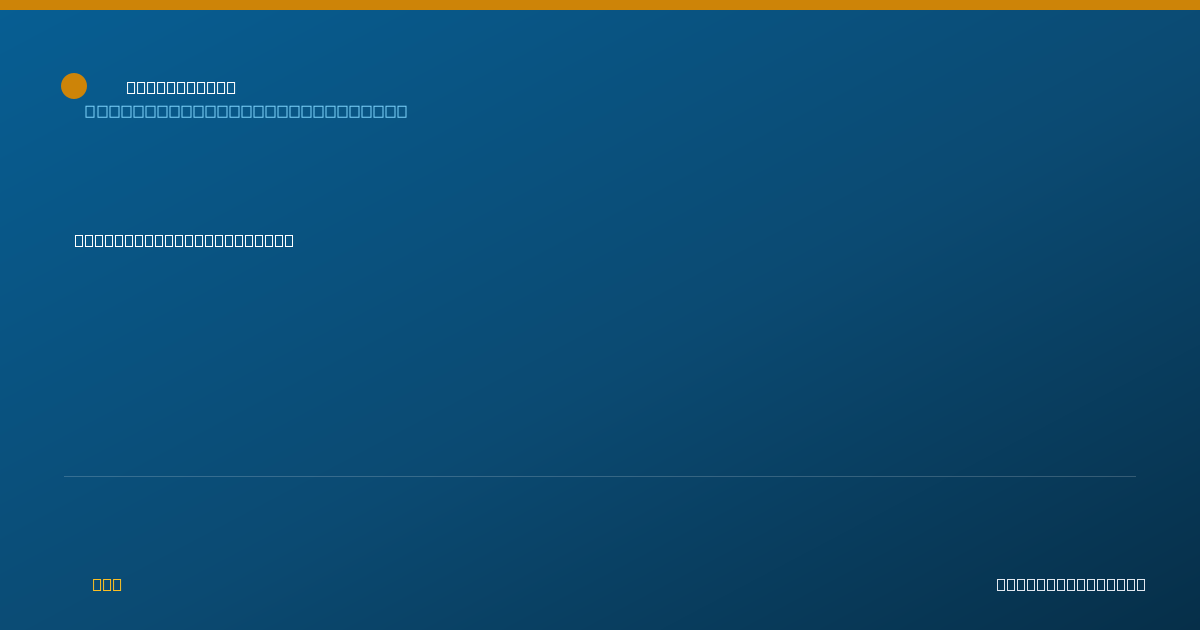Click the orange bar along the top edge
The width and height of the screenshot is (1200, 630).
(x=600, y=5)
